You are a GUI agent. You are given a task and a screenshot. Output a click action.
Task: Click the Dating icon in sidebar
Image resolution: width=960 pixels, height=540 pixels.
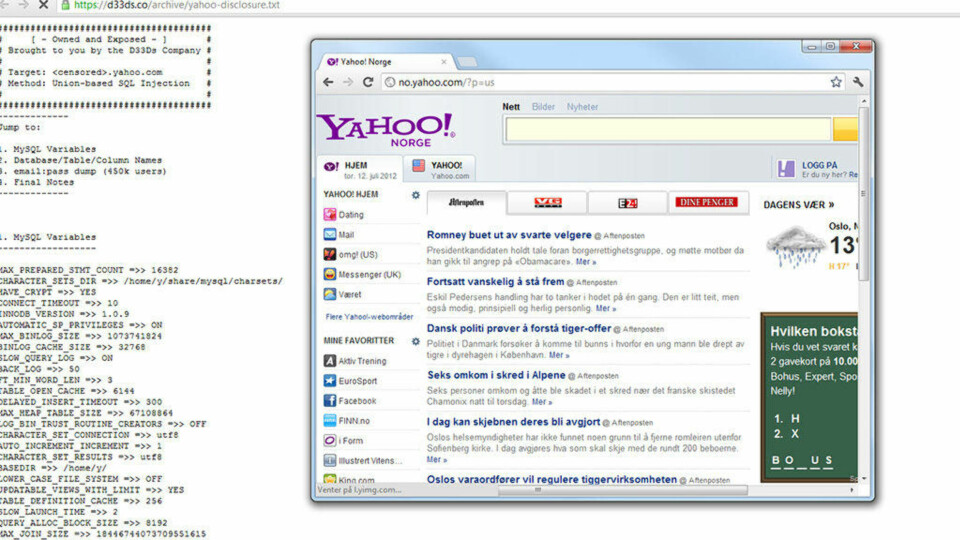coord(330,214)
